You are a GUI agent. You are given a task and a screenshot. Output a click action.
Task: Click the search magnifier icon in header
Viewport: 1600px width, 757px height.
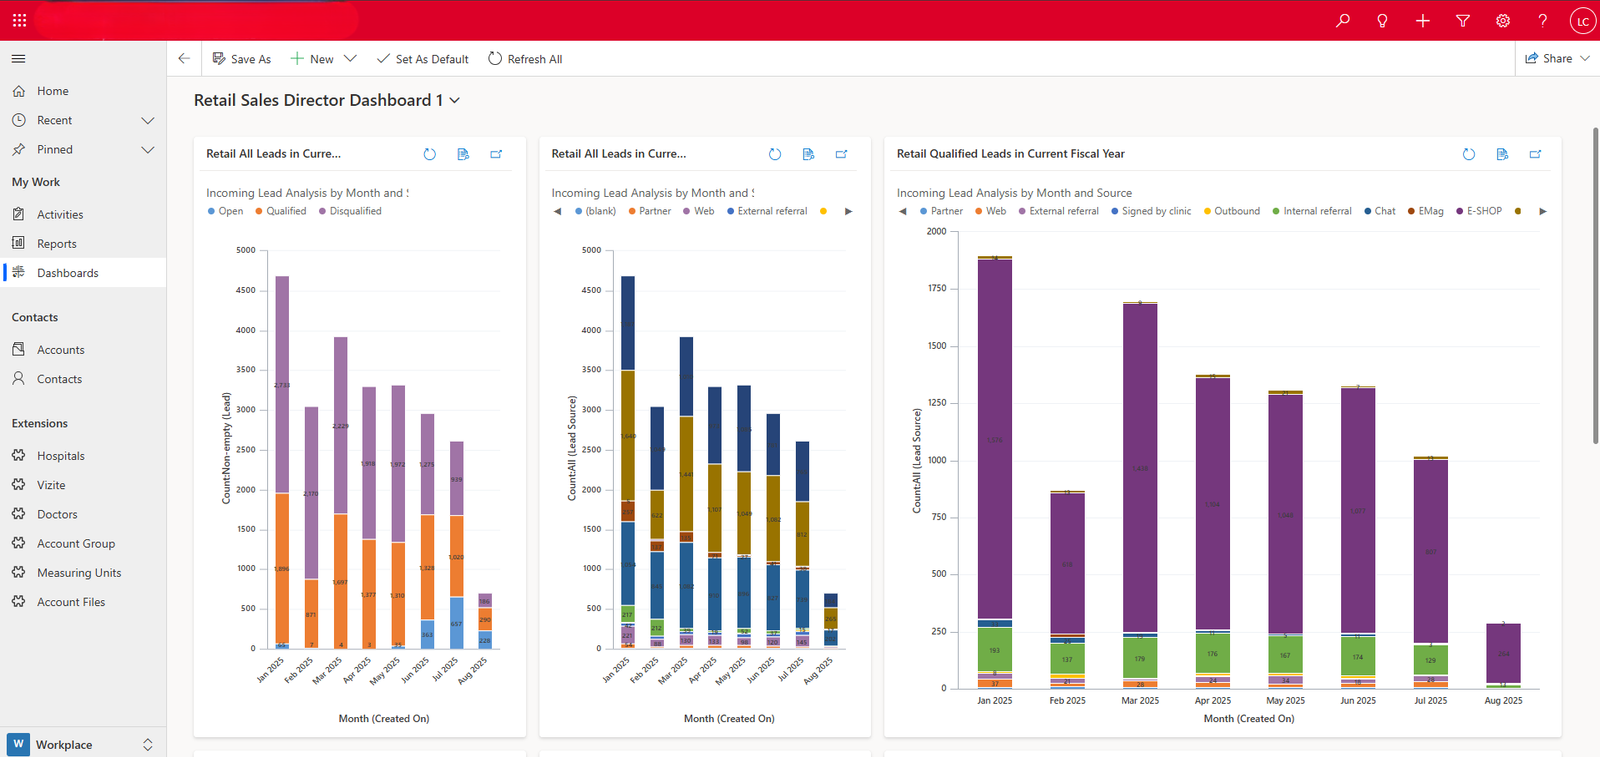[x=1342, y=20]
